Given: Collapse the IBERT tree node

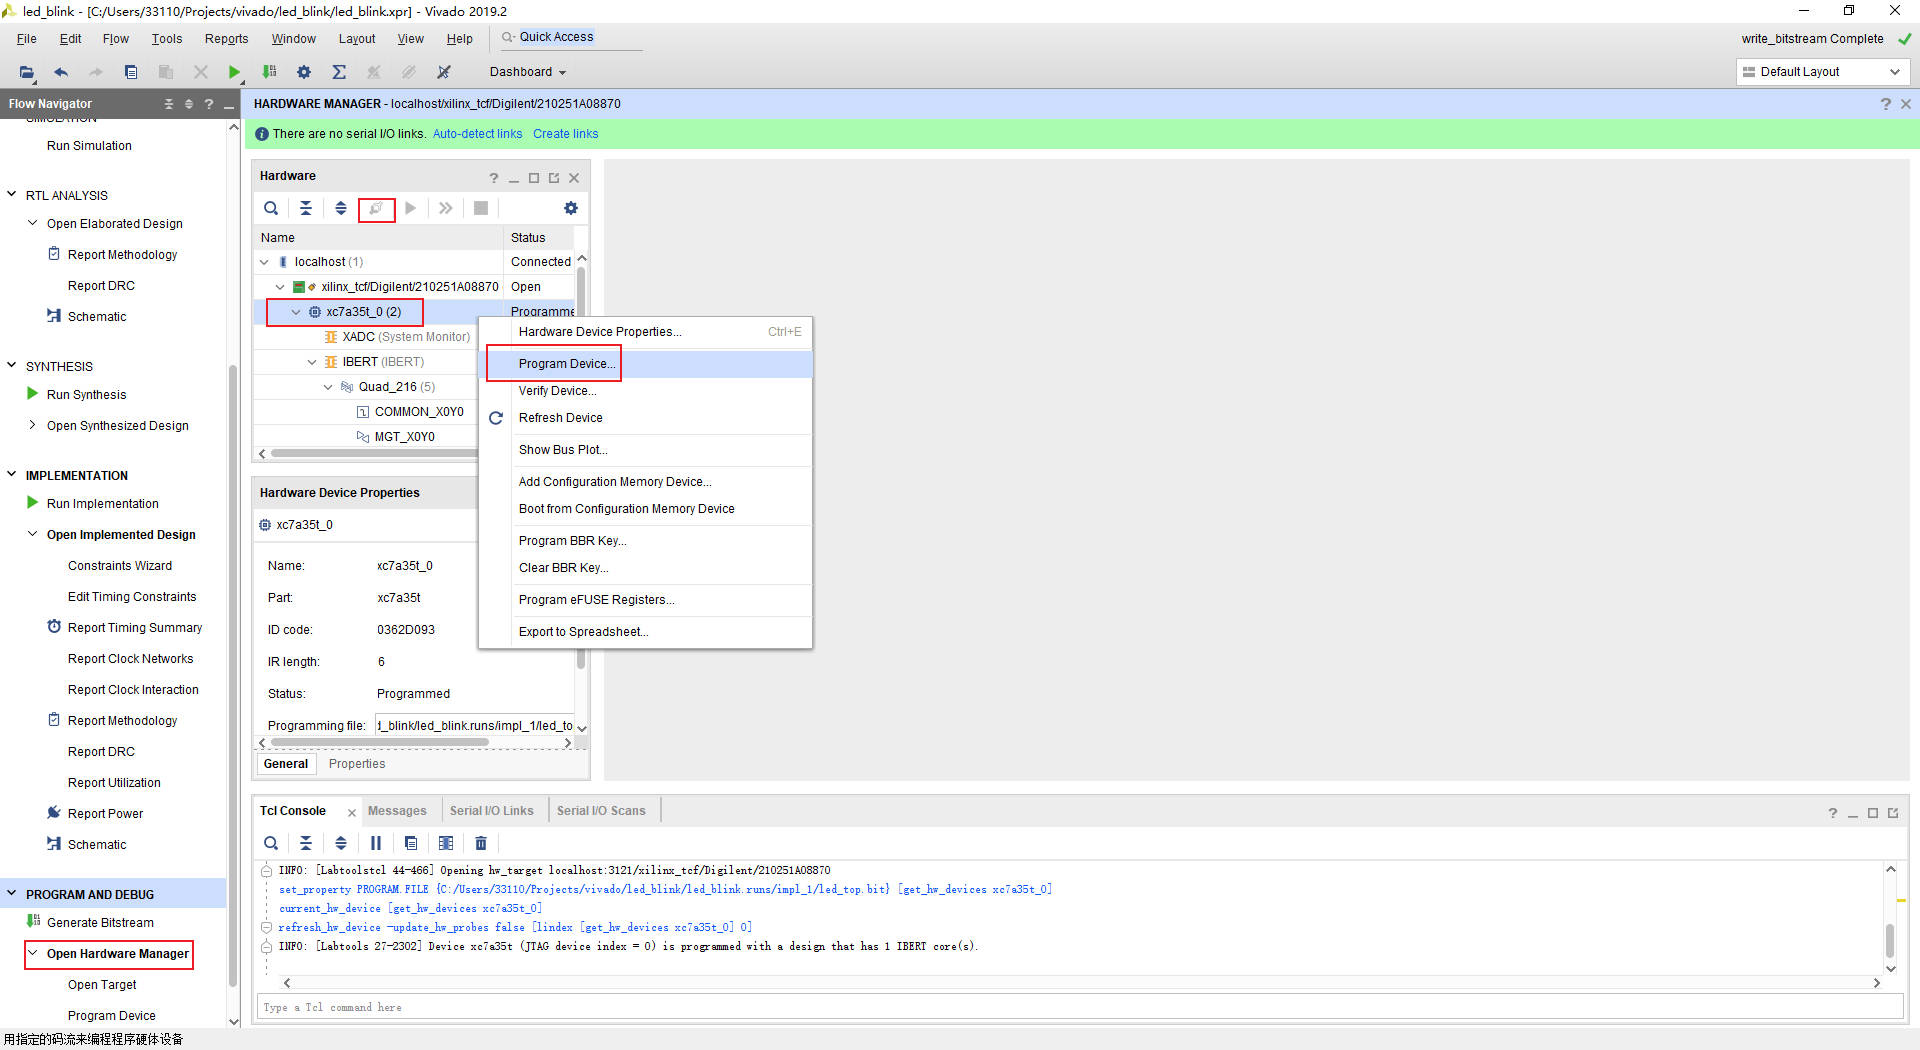Looking at the screenshot, I should point(312,362).
